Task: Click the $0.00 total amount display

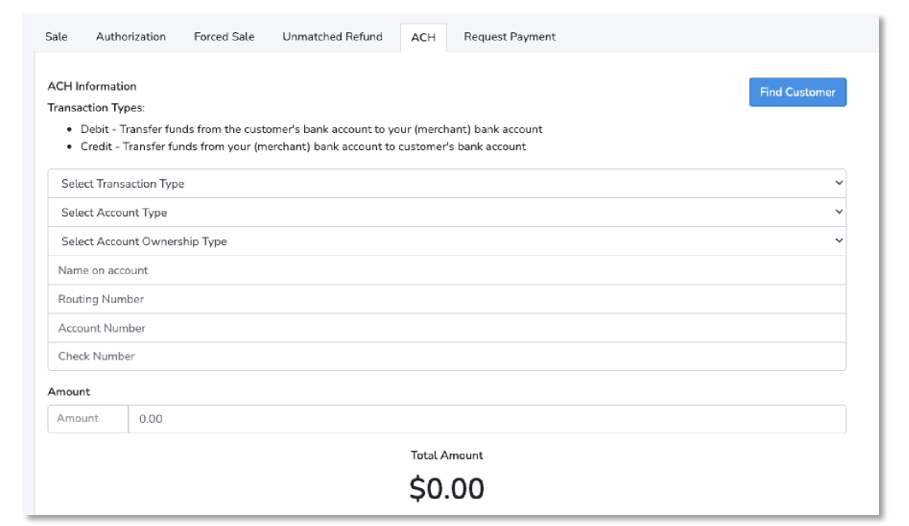Action: (446, 488)
